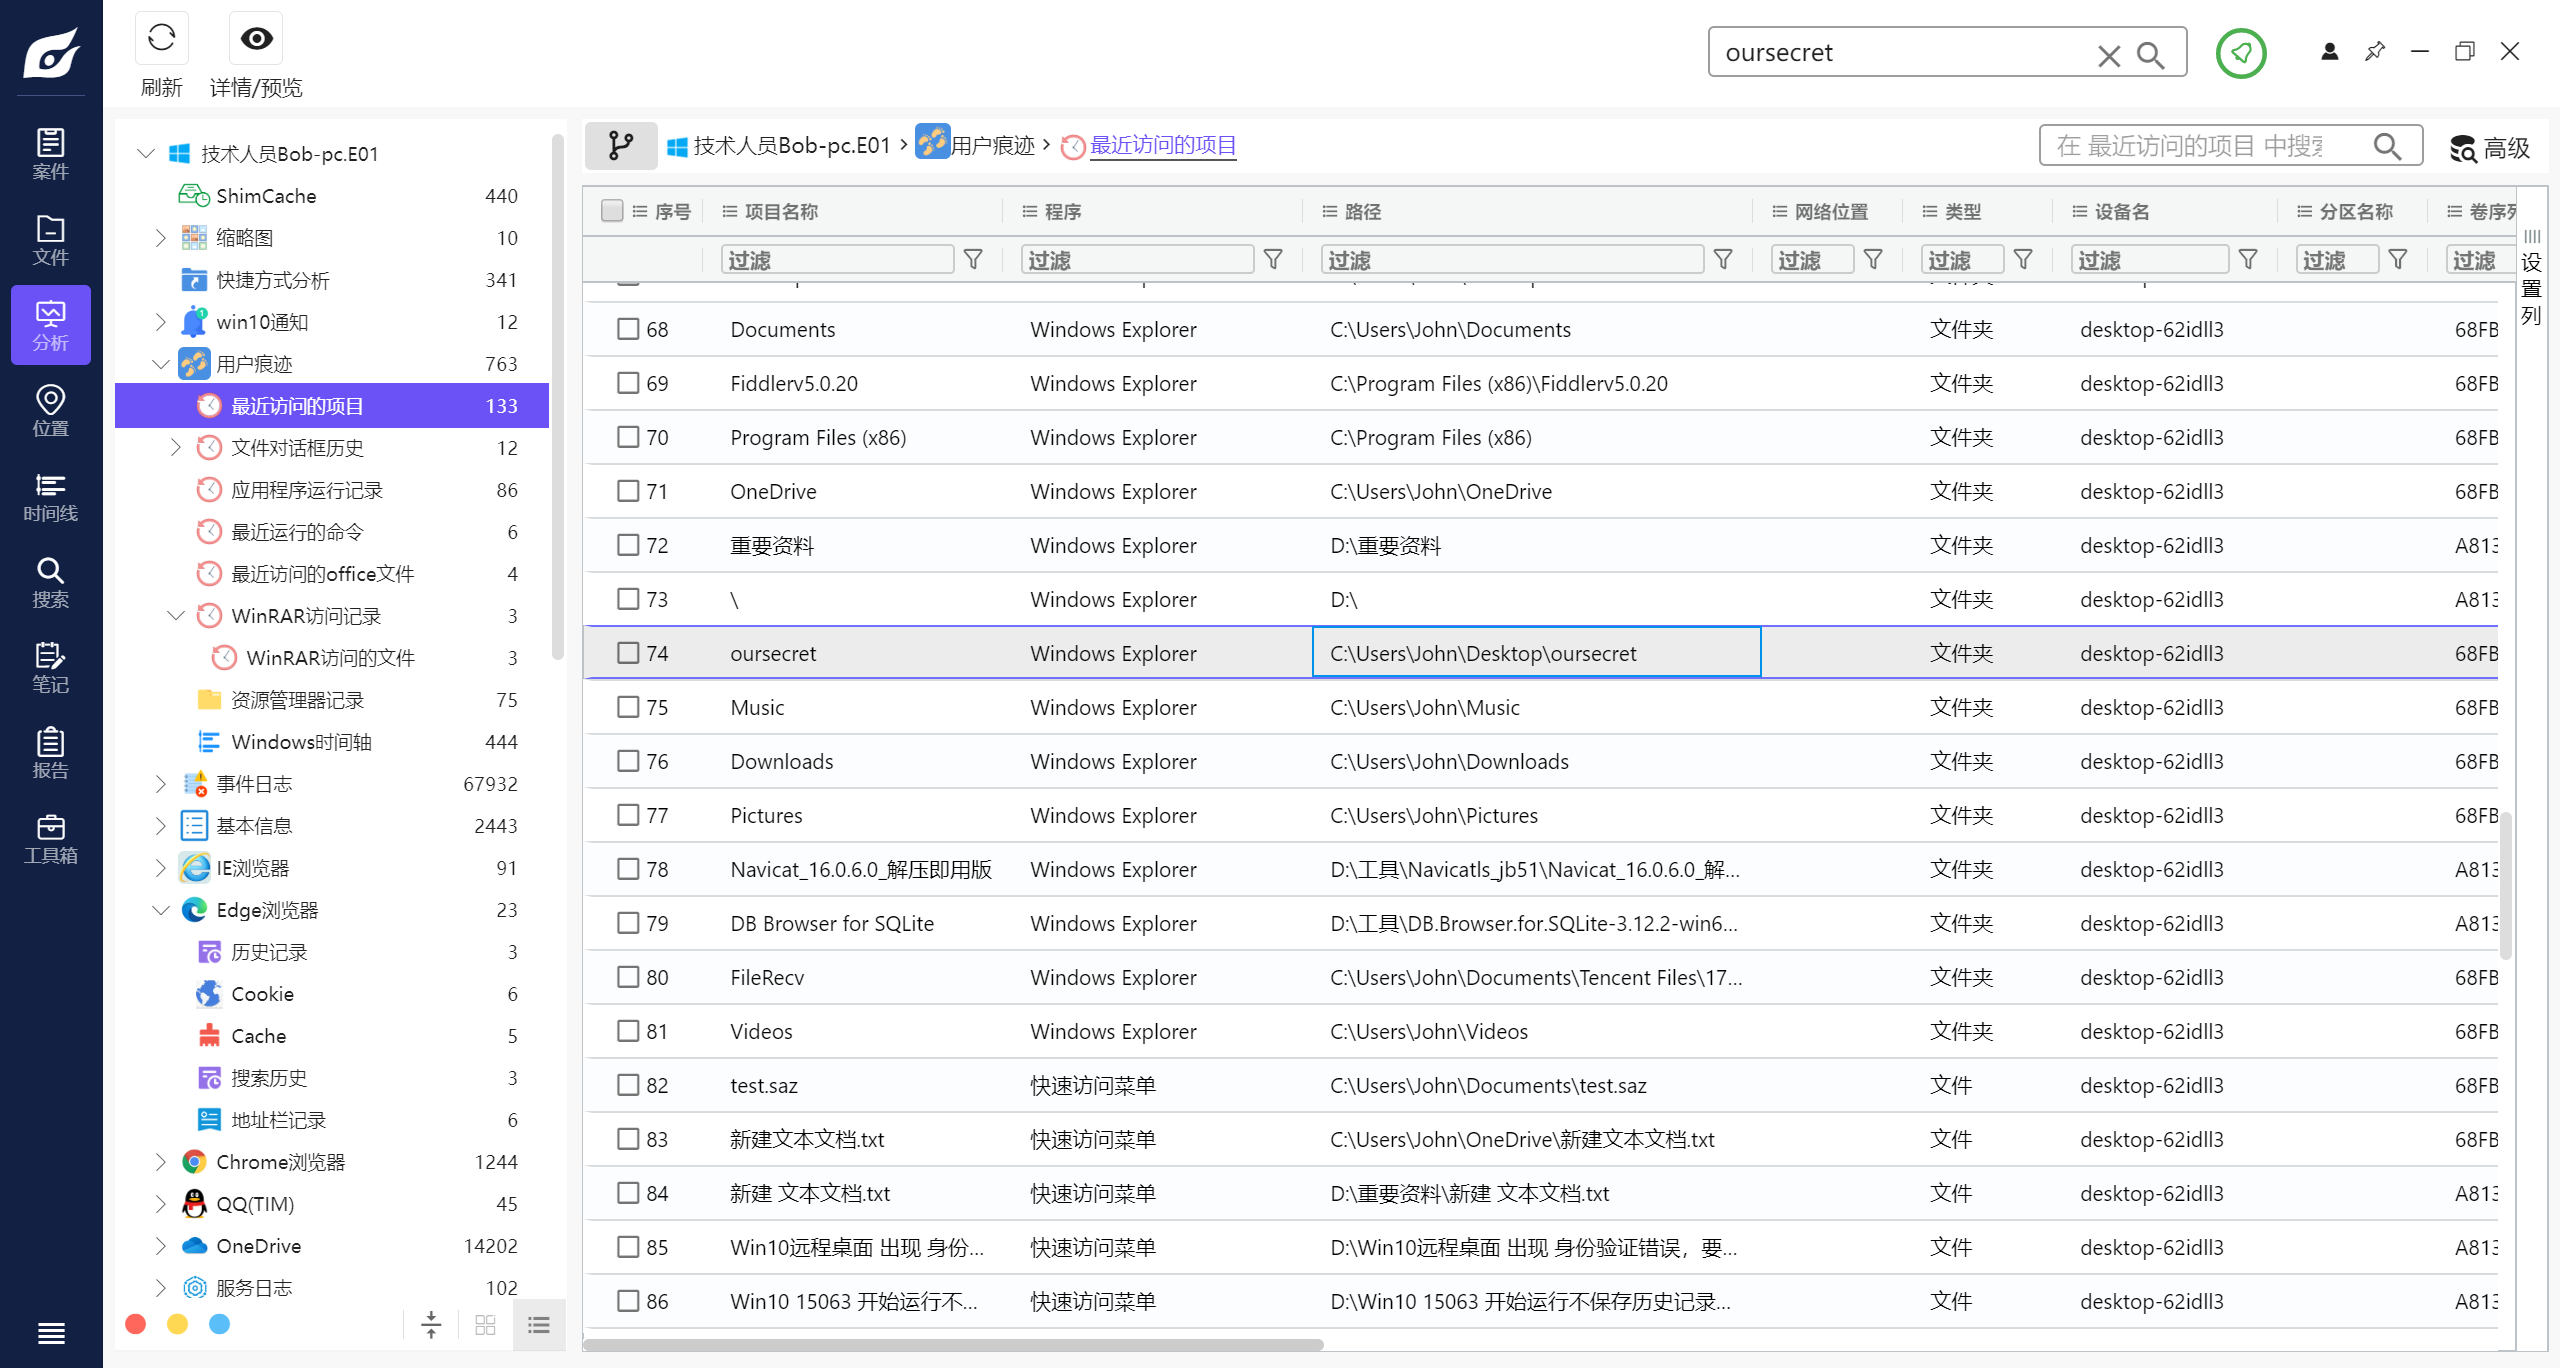Click the filter funnel on 项目名称 column
2560x1368 pixels.
pyautogui.click(x=973, y=258)
